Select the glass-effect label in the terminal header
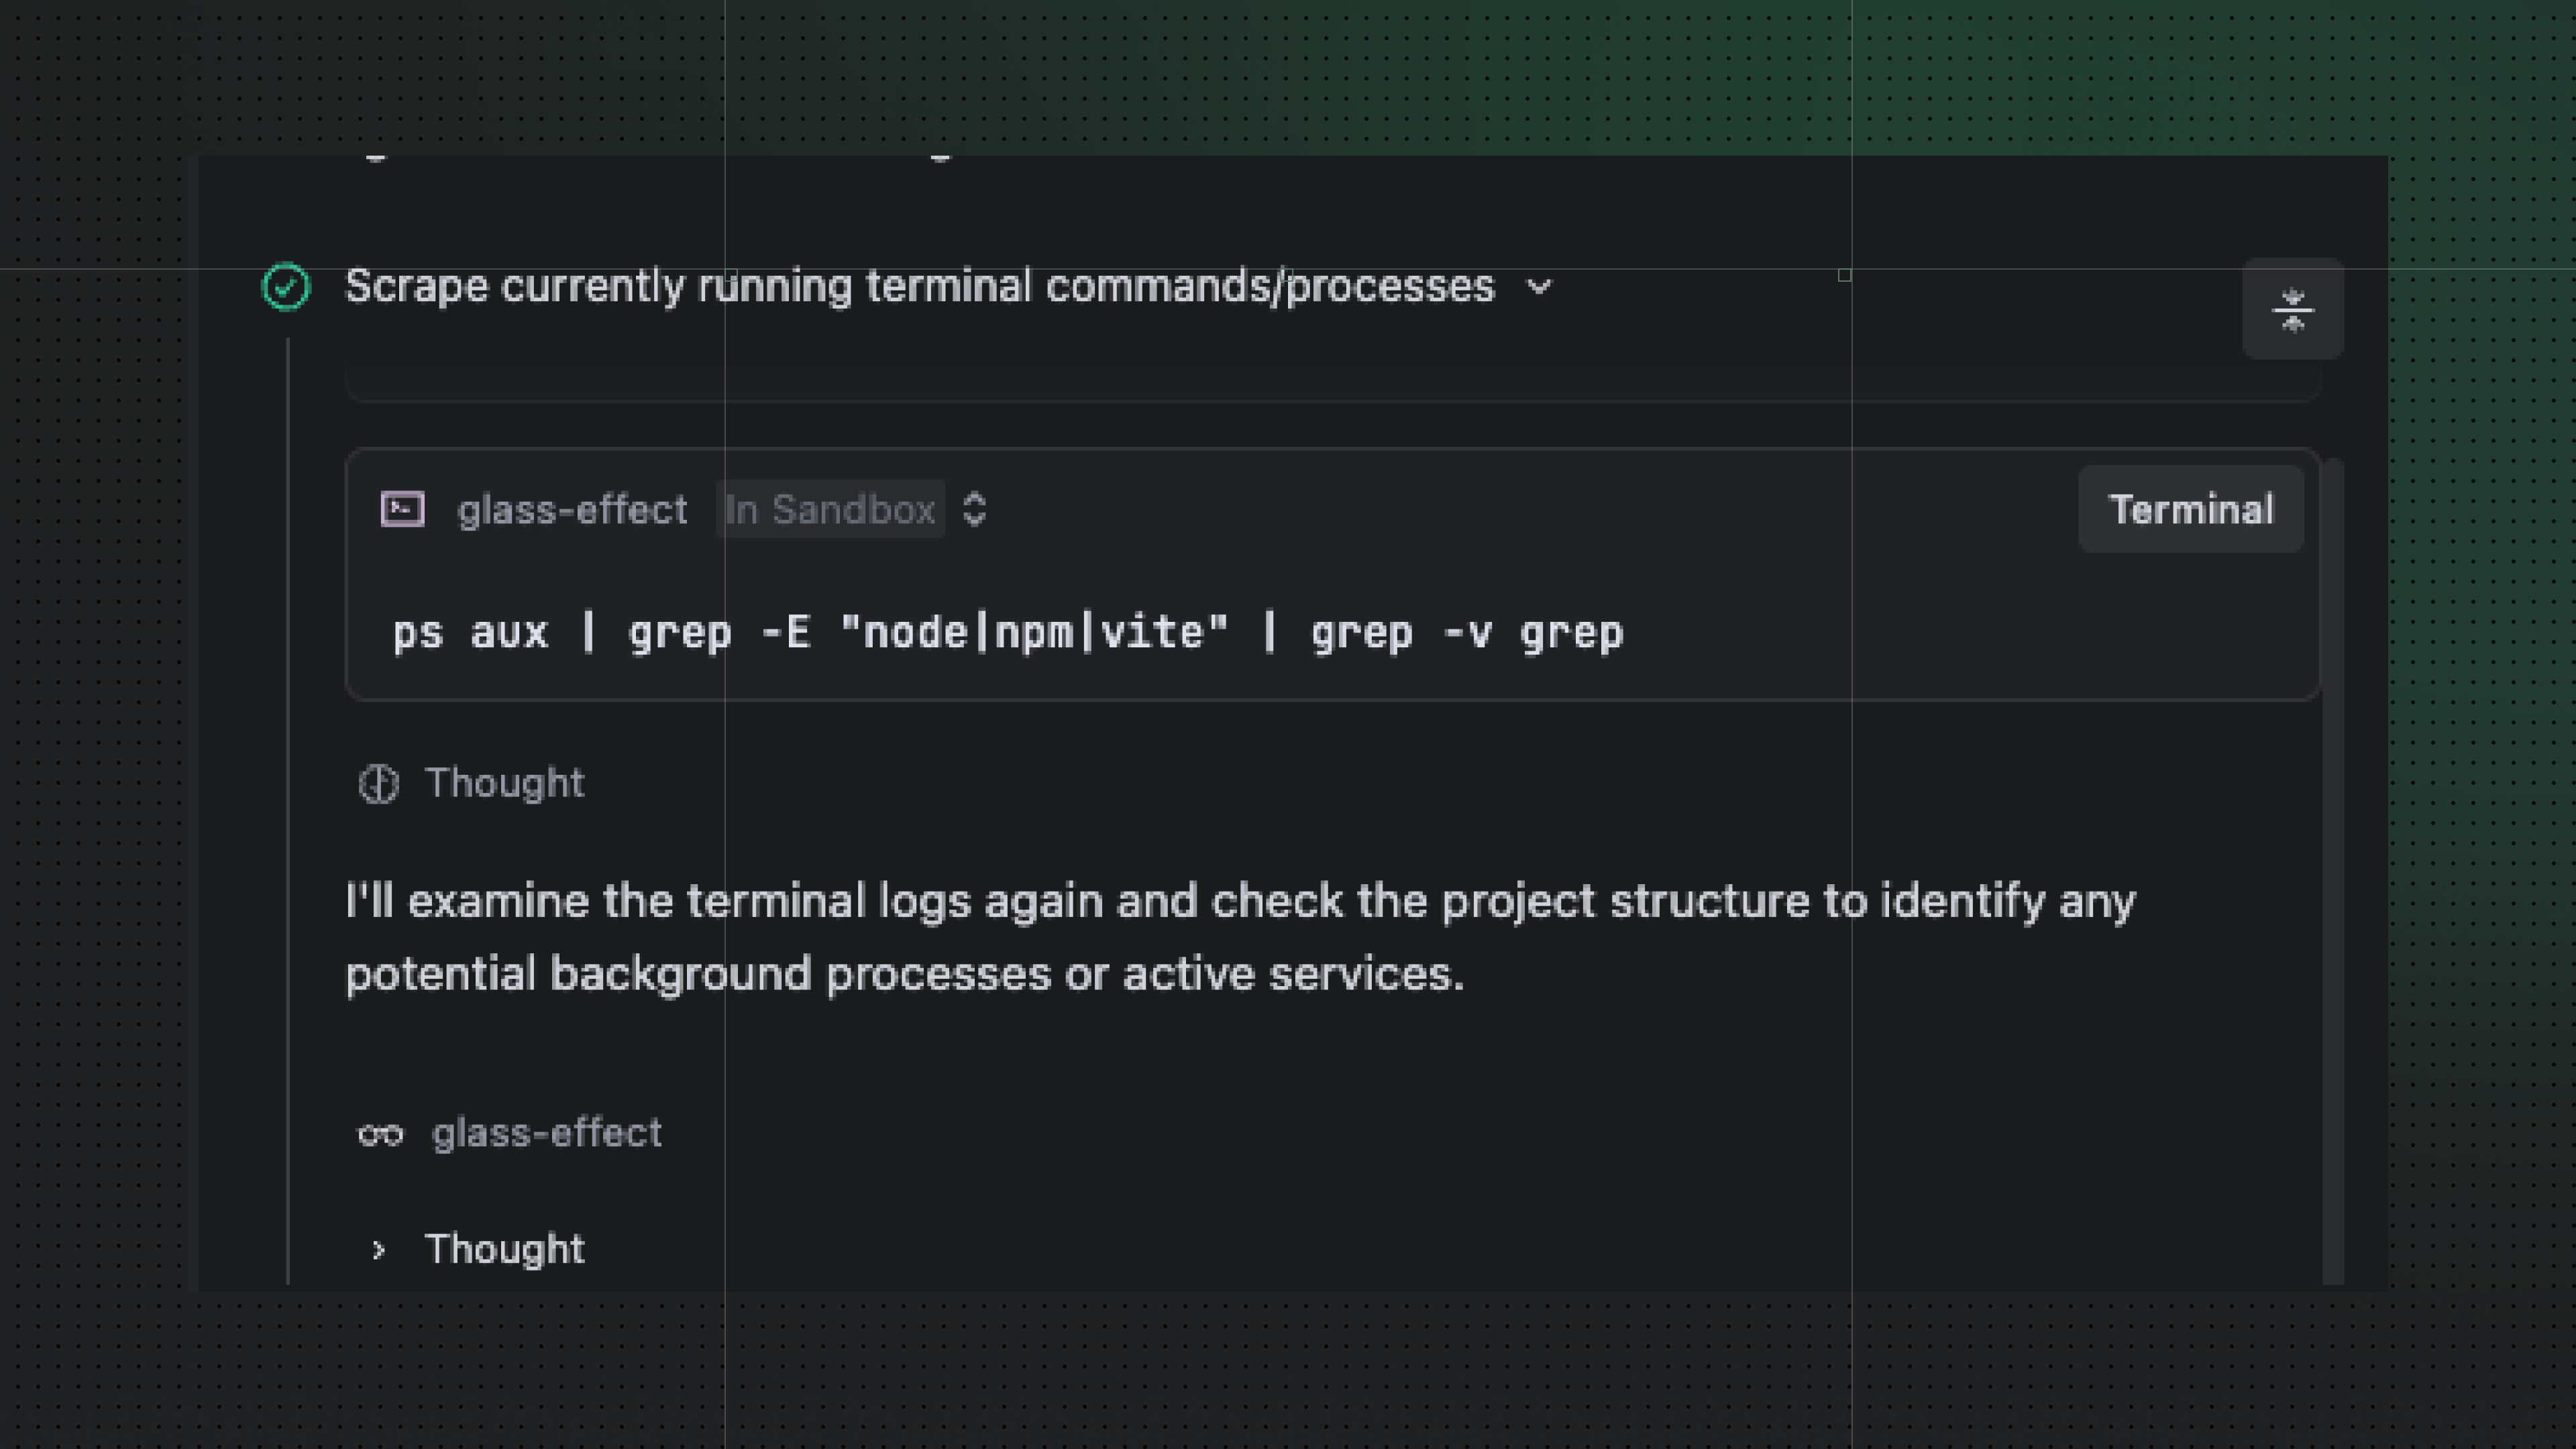 click(x=572, y=510)
